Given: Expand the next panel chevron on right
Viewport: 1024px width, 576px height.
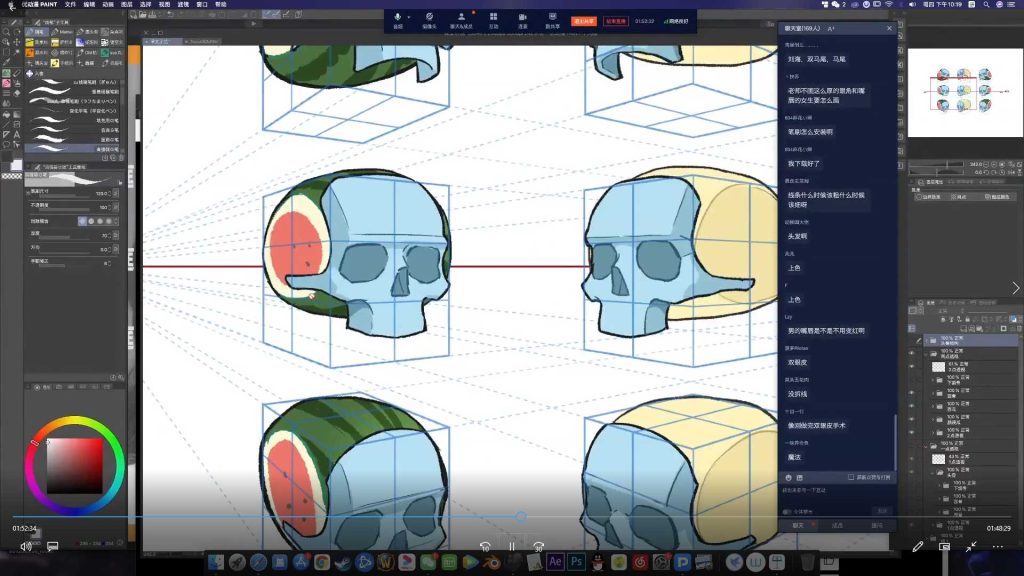Looking at the screenshot, I should [x=1016, y=288].
